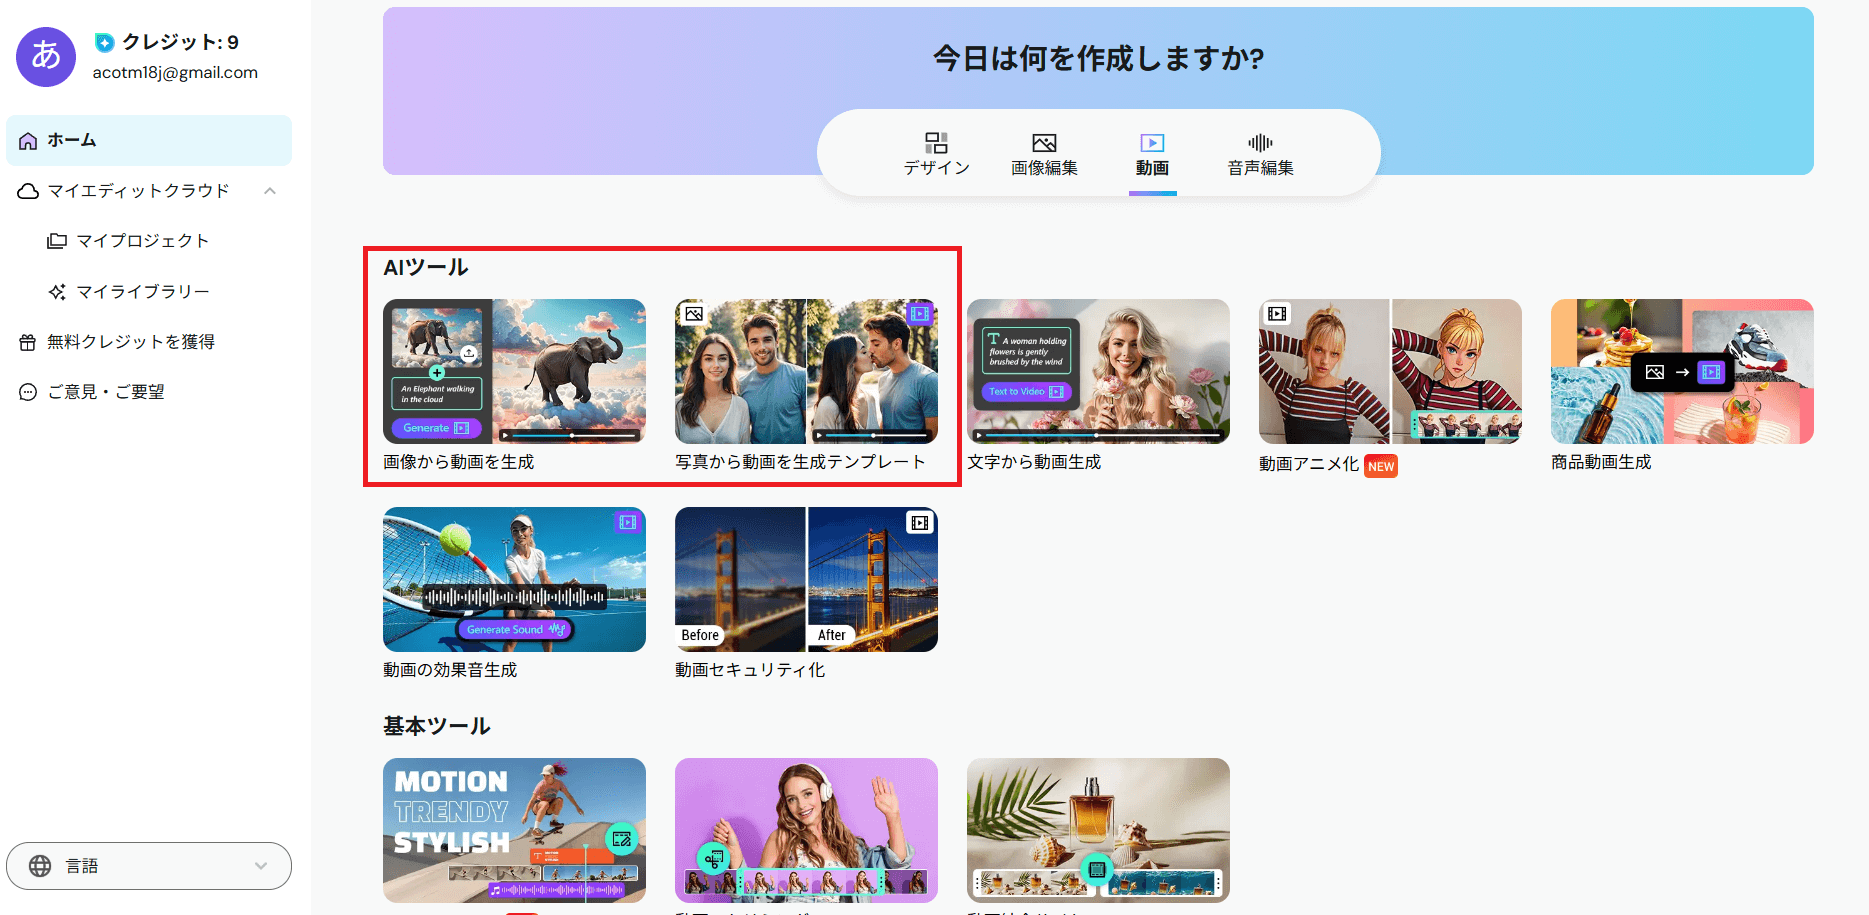Open the speech bubble icon for ご意見・ご要望

[x=26, y=391]
